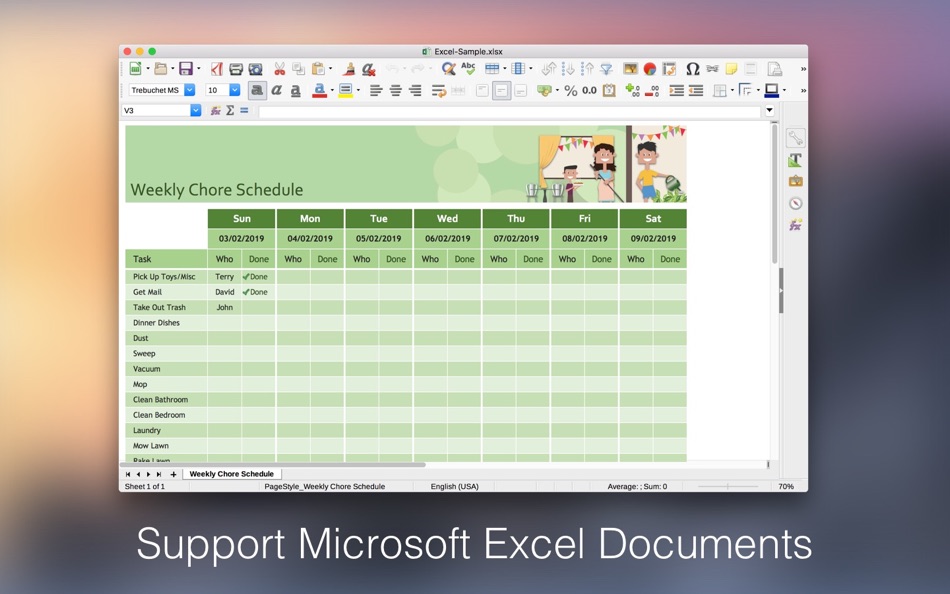
Task: Insert a pivot table
Action: [x=669, y=68]
